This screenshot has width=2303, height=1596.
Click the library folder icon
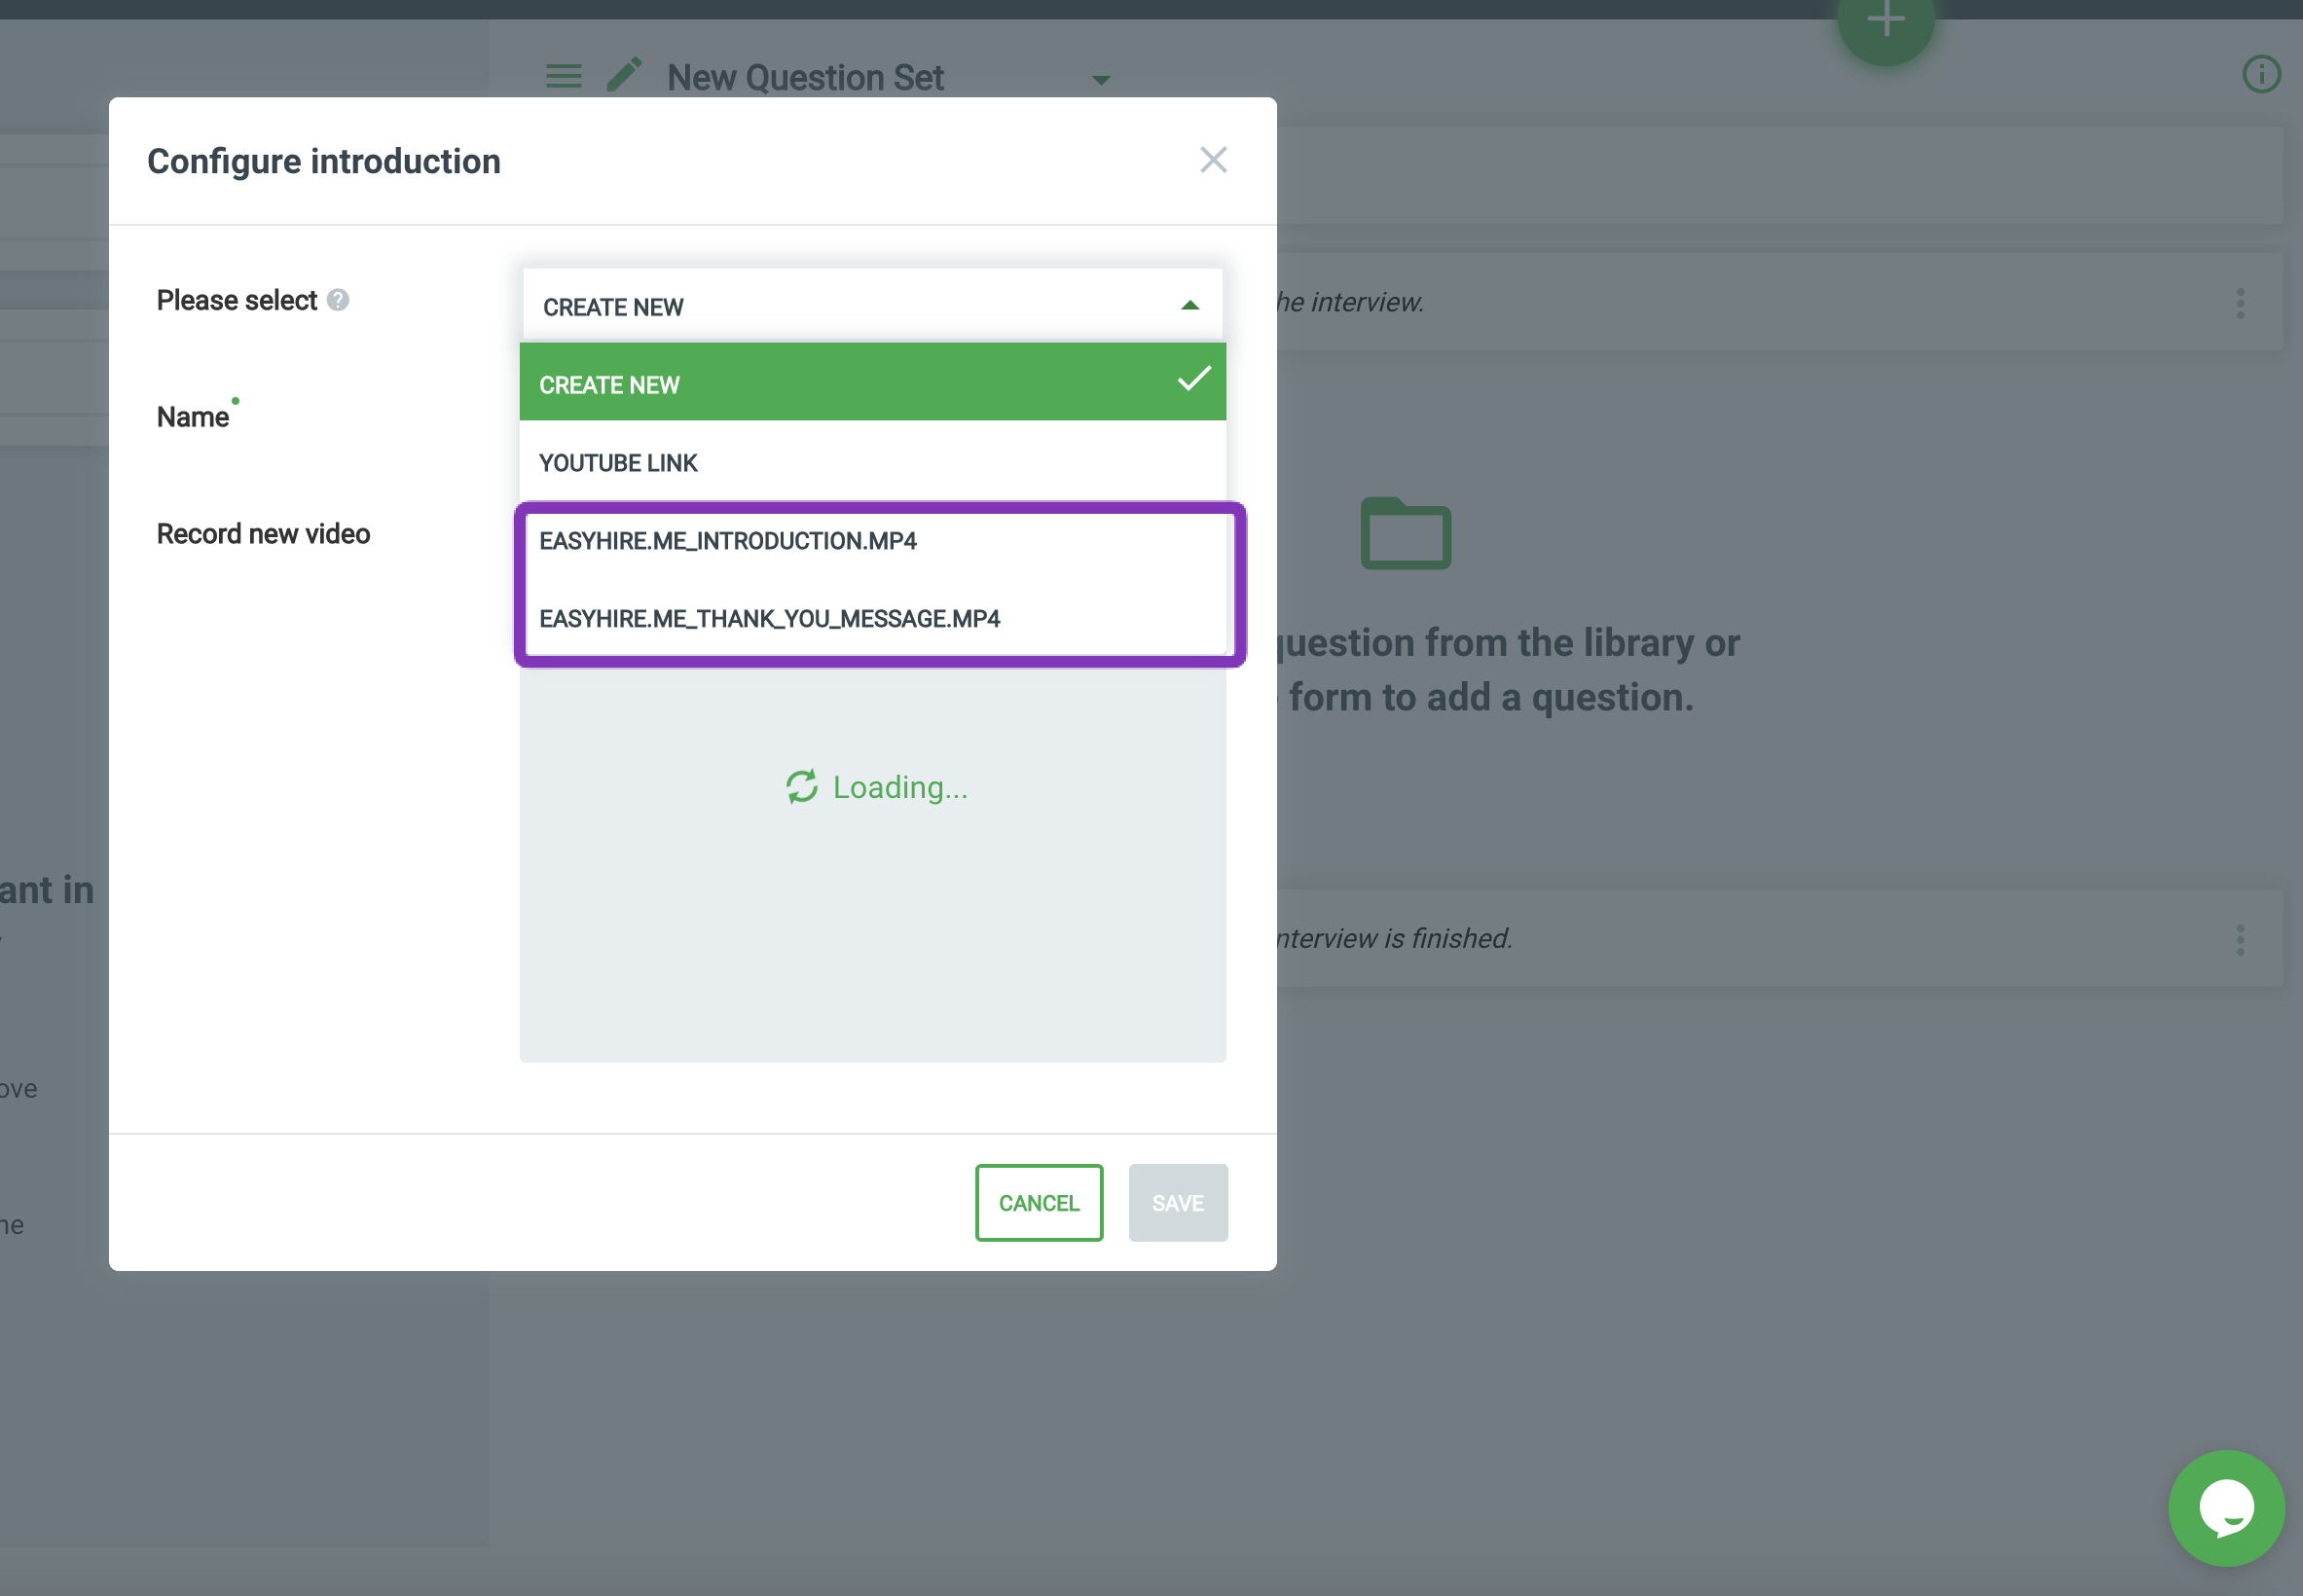(x=1405, y=534)
